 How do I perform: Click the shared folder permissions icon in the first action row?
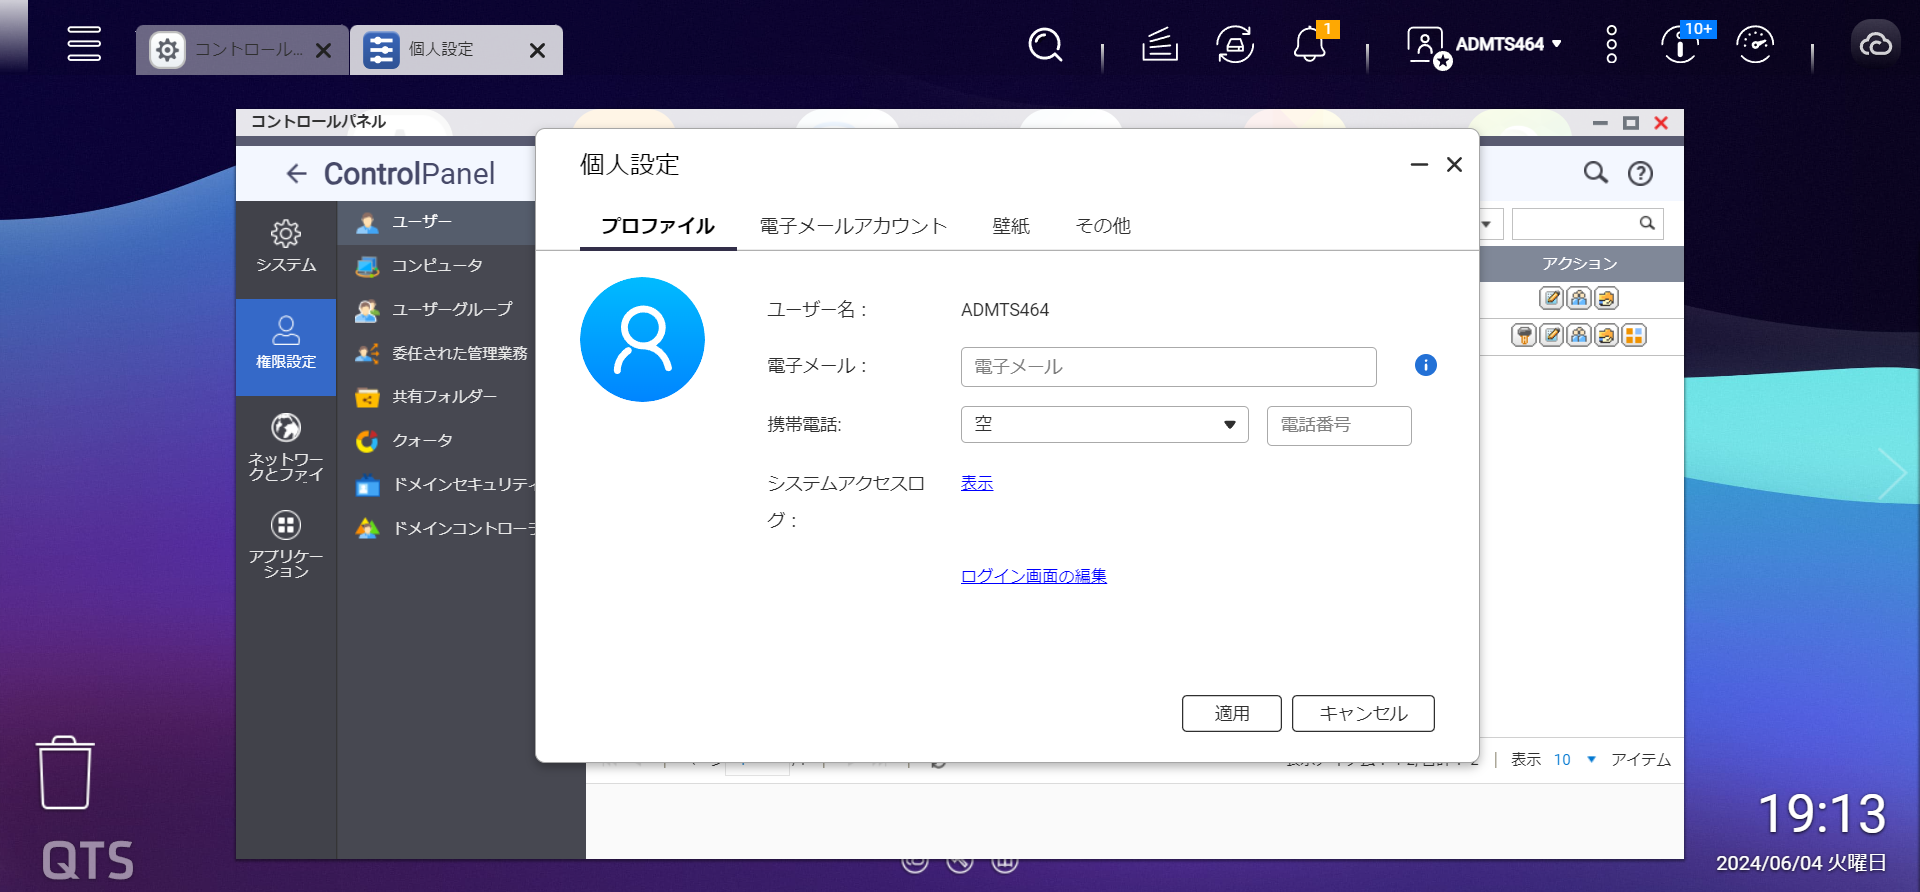[1606, 298]
